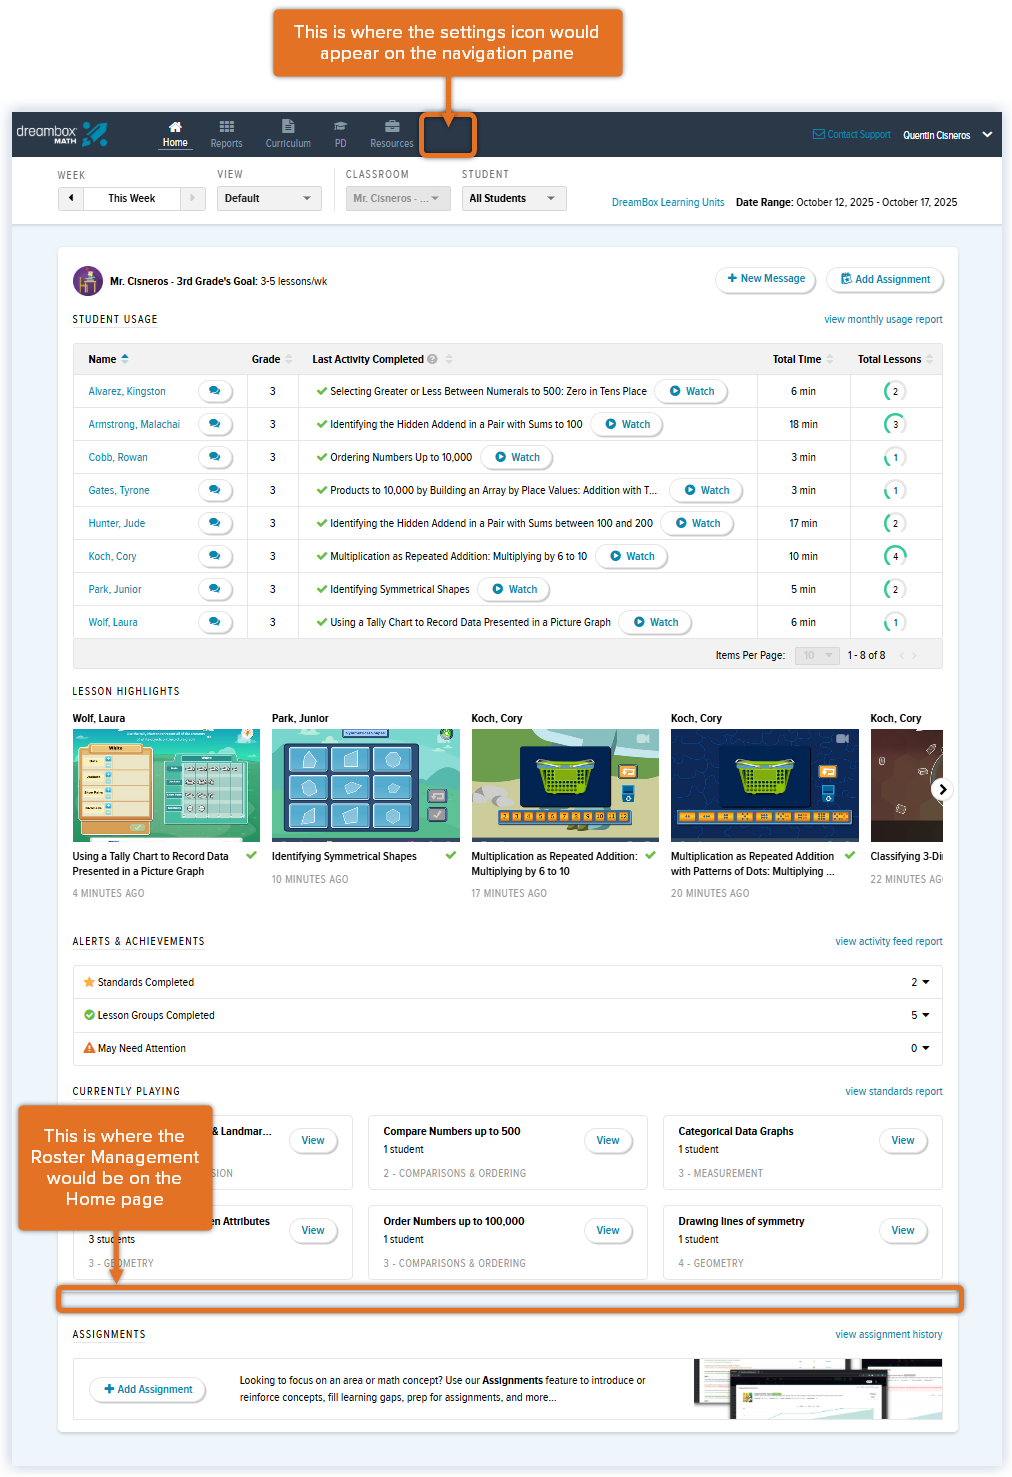Open the View Default dropdown
The image size is (1012, 1477).
269,198
